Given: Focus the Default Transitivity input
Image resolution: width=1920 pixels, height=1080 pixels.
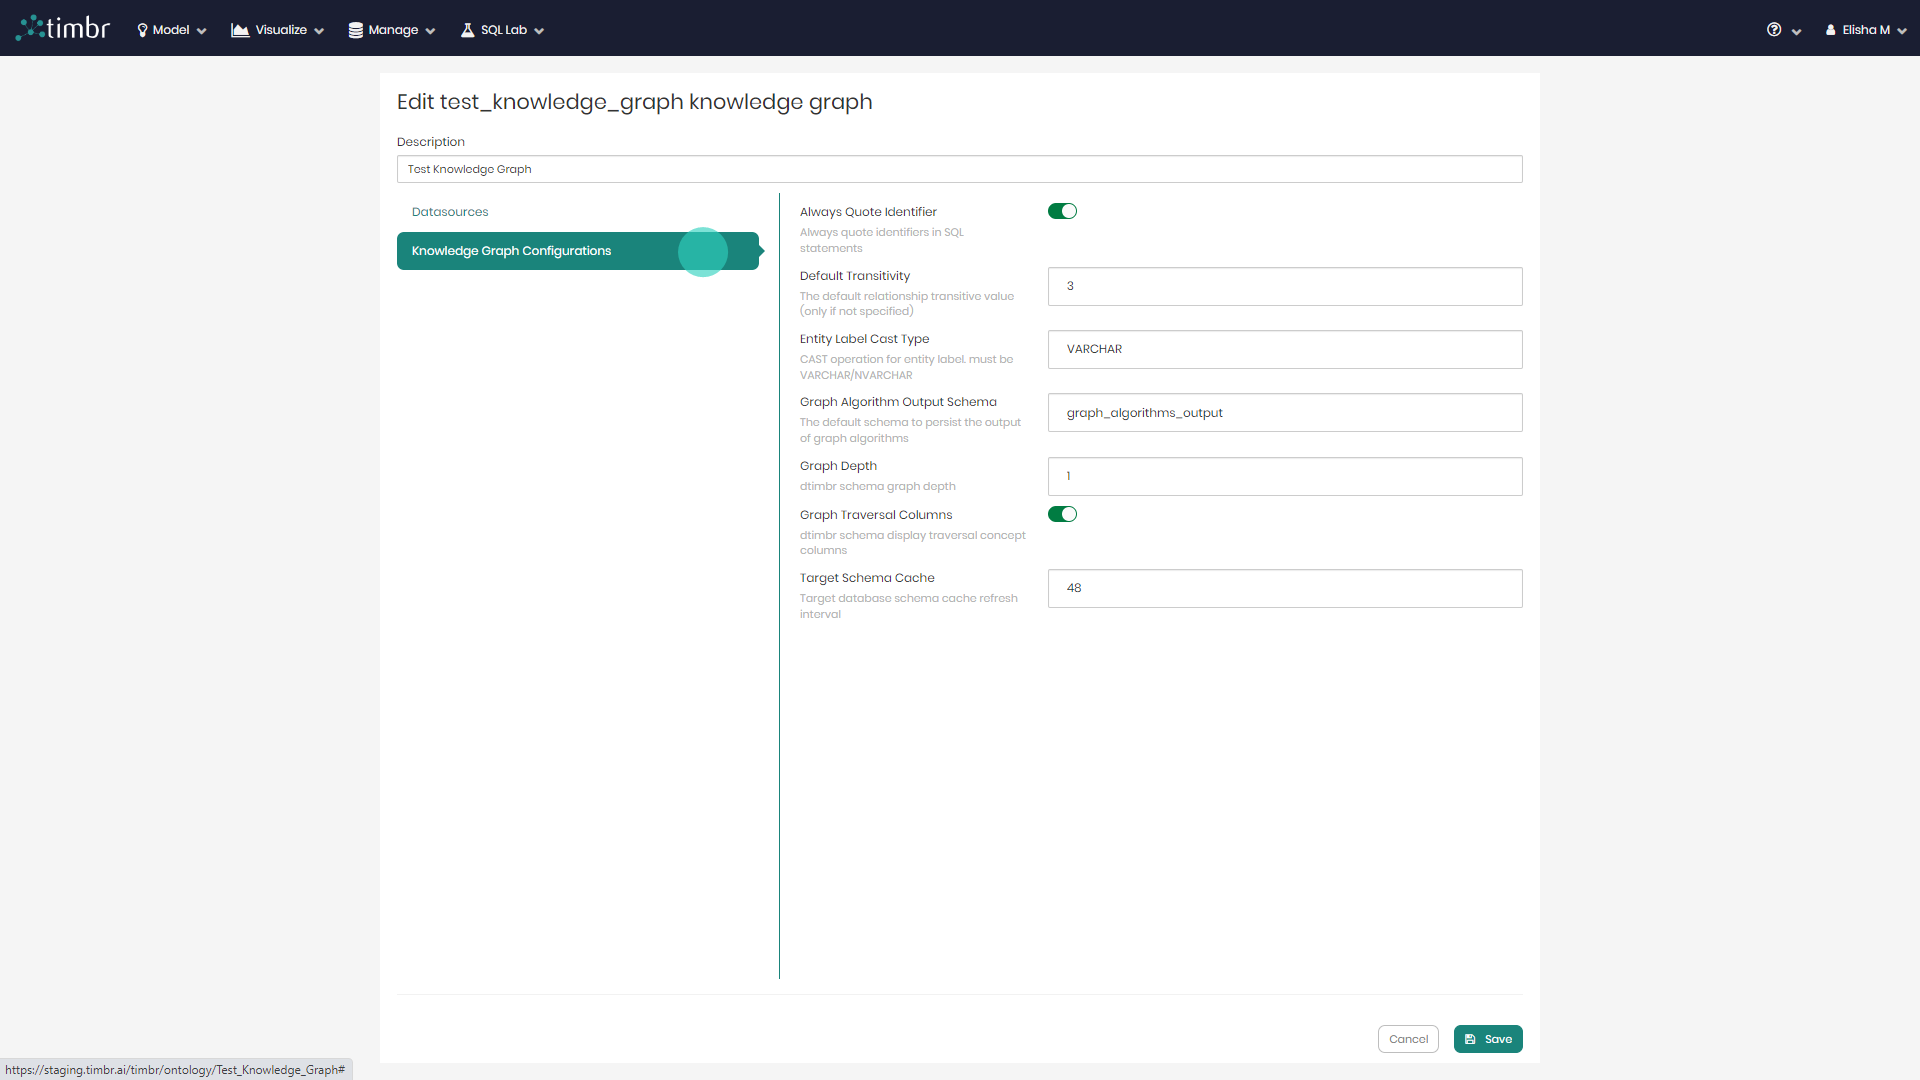Looking at the screenshot, I should (1284, 286).
